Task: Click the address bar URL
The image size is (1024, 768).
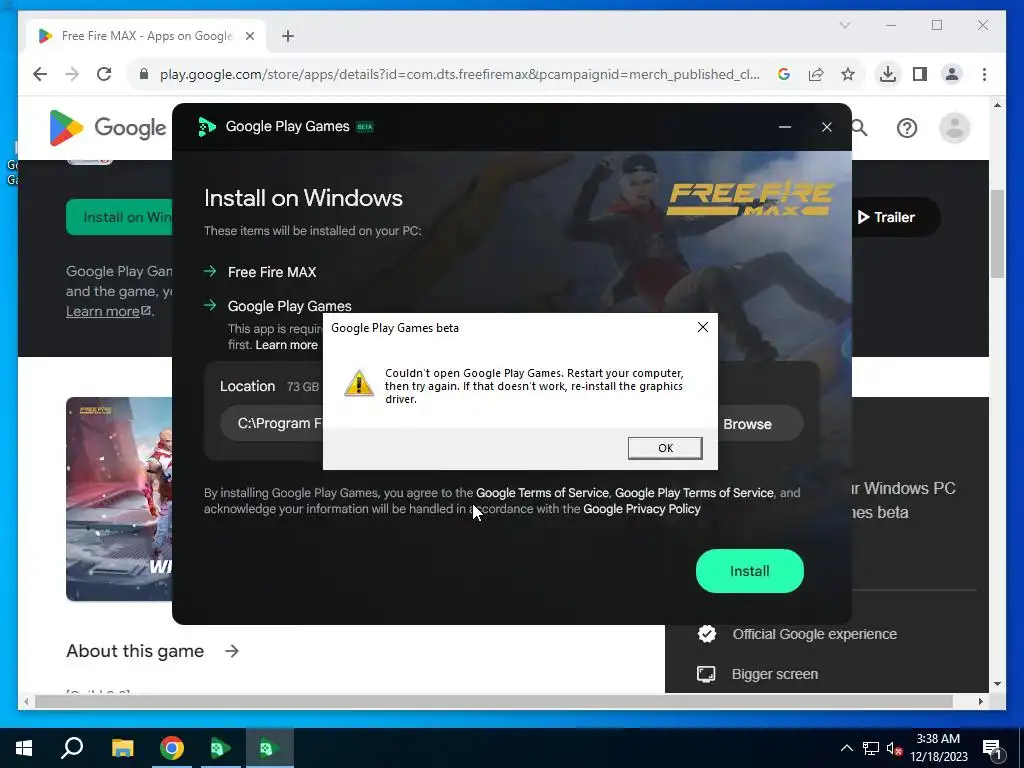Action: (459, 74)
